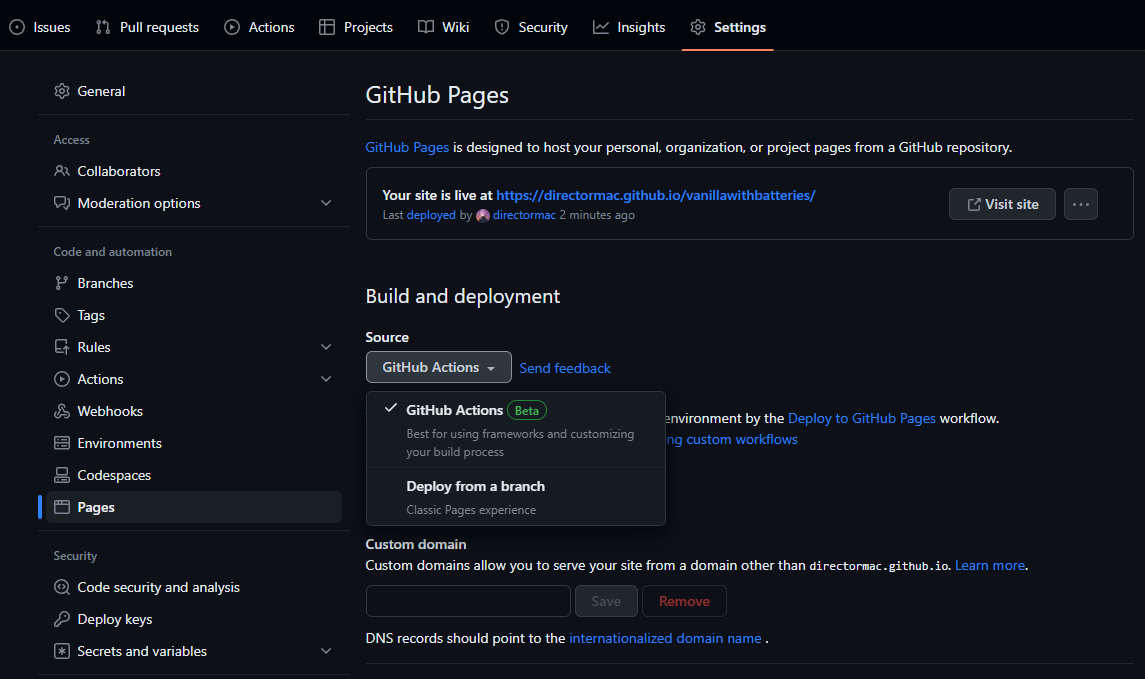Open the Pull requests icon
Screen dimensions: 1145x679
point(101,27)
